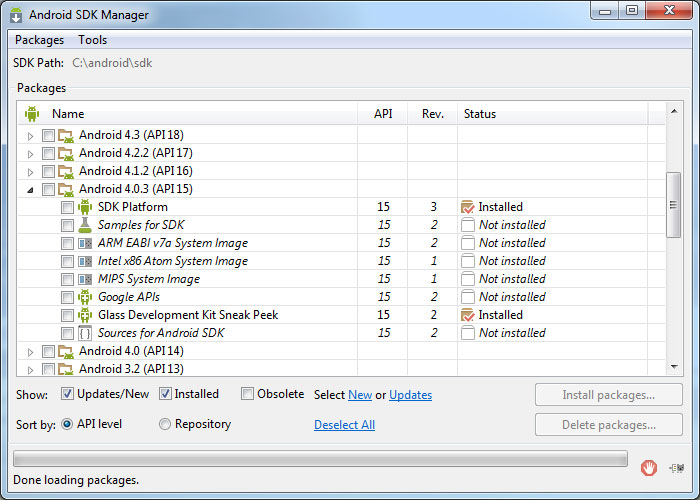Click the Samples for SDK flask icon

click(x=85, y=225)
